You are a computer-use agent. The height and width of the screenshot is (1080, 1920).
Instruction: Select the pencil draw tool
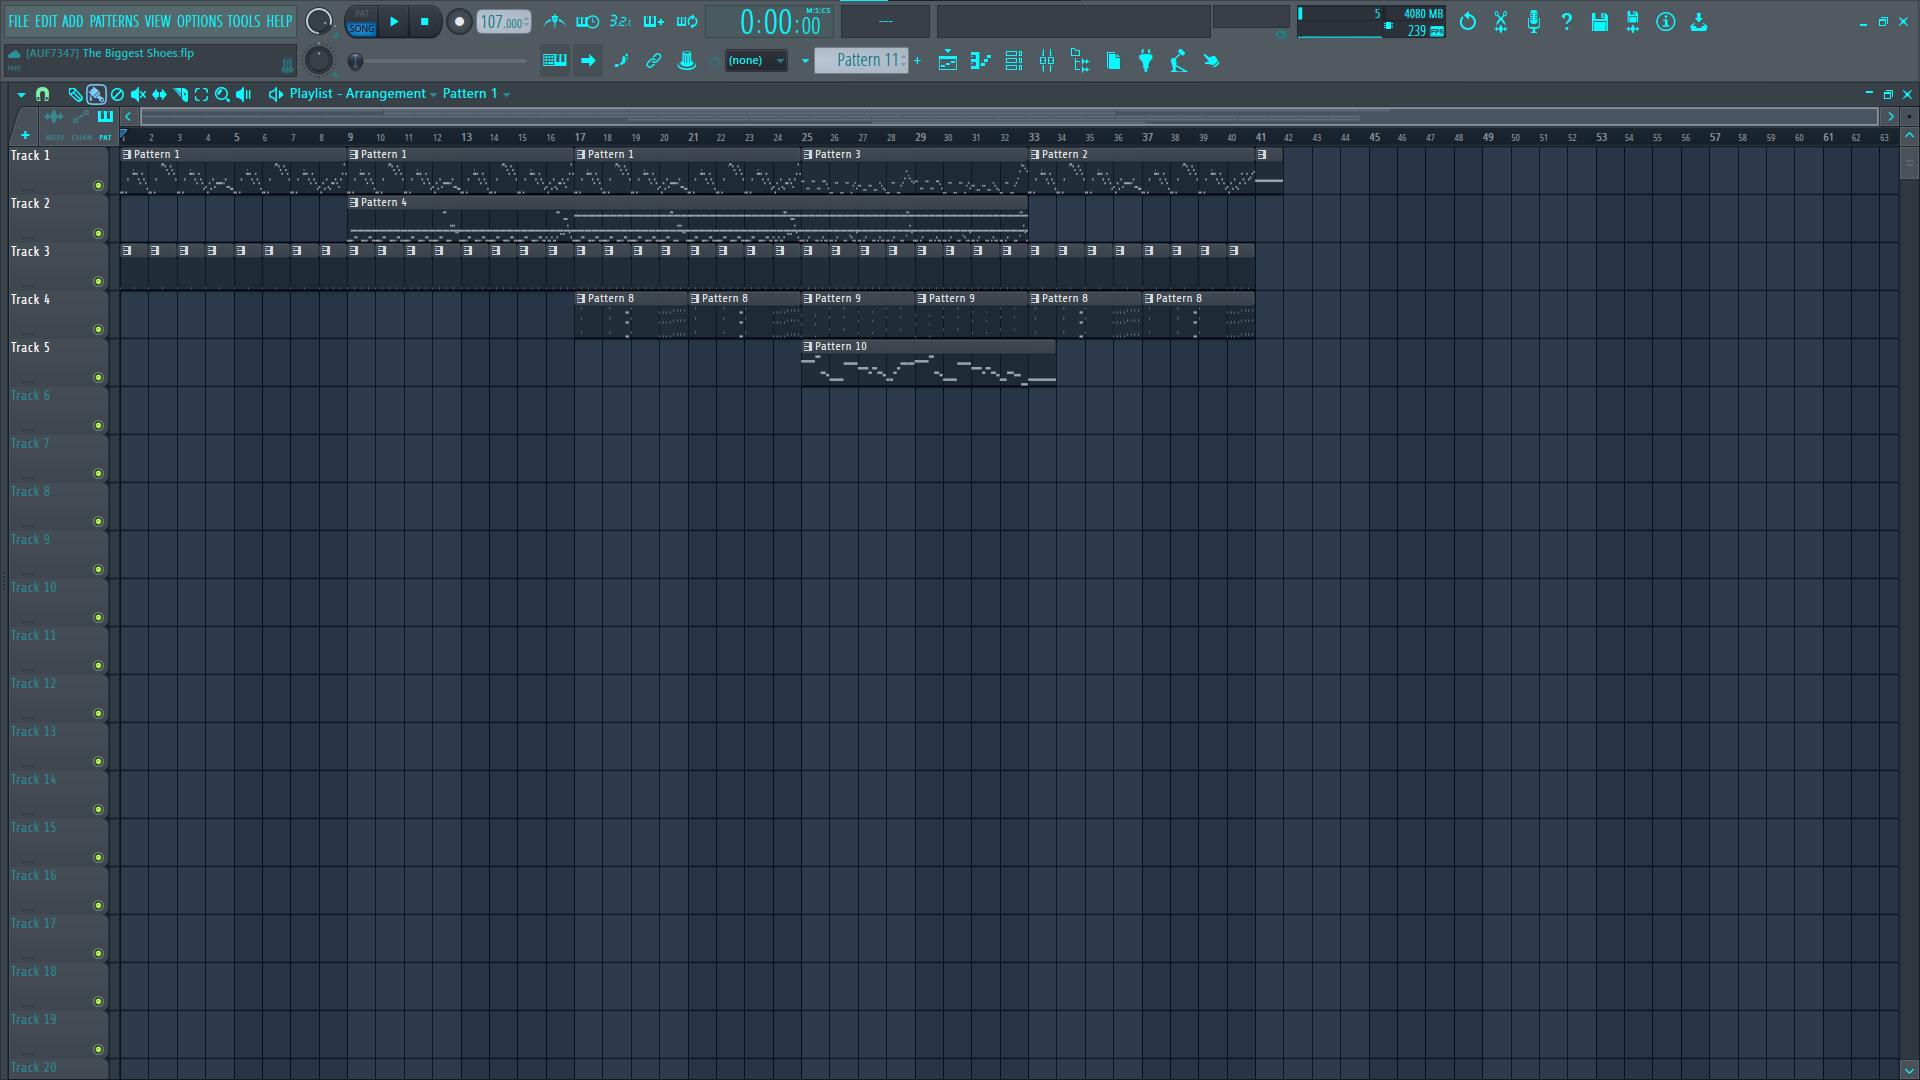point(75,94)
